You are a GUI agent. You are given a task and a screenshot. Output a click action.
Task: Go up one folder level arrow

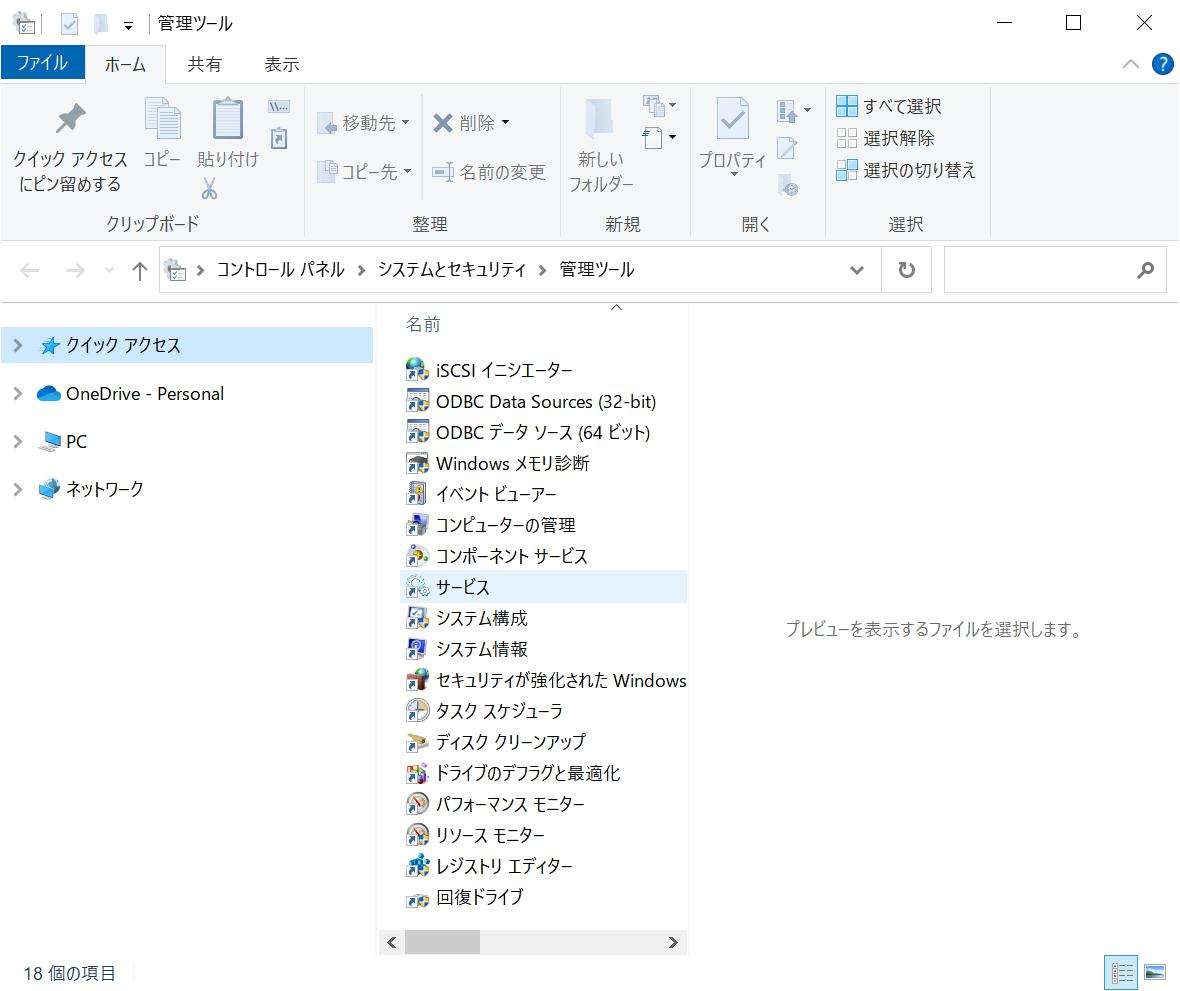tap(139, 270)
